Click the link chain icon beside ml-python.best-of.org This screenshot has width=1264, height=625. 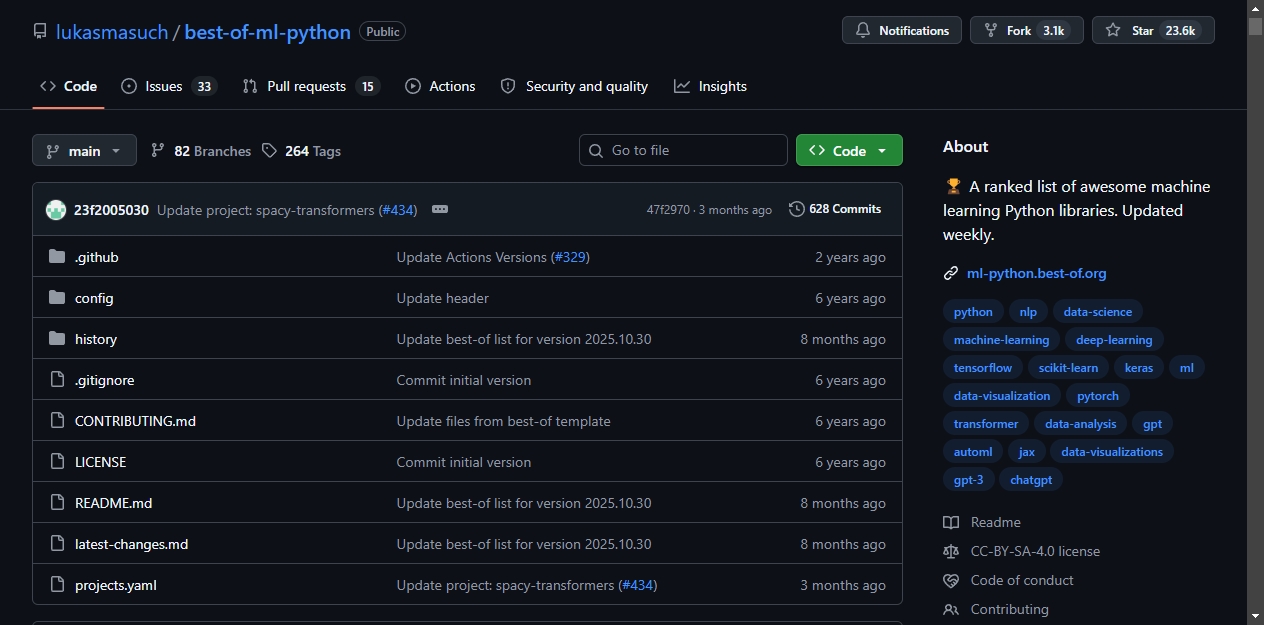951,273
